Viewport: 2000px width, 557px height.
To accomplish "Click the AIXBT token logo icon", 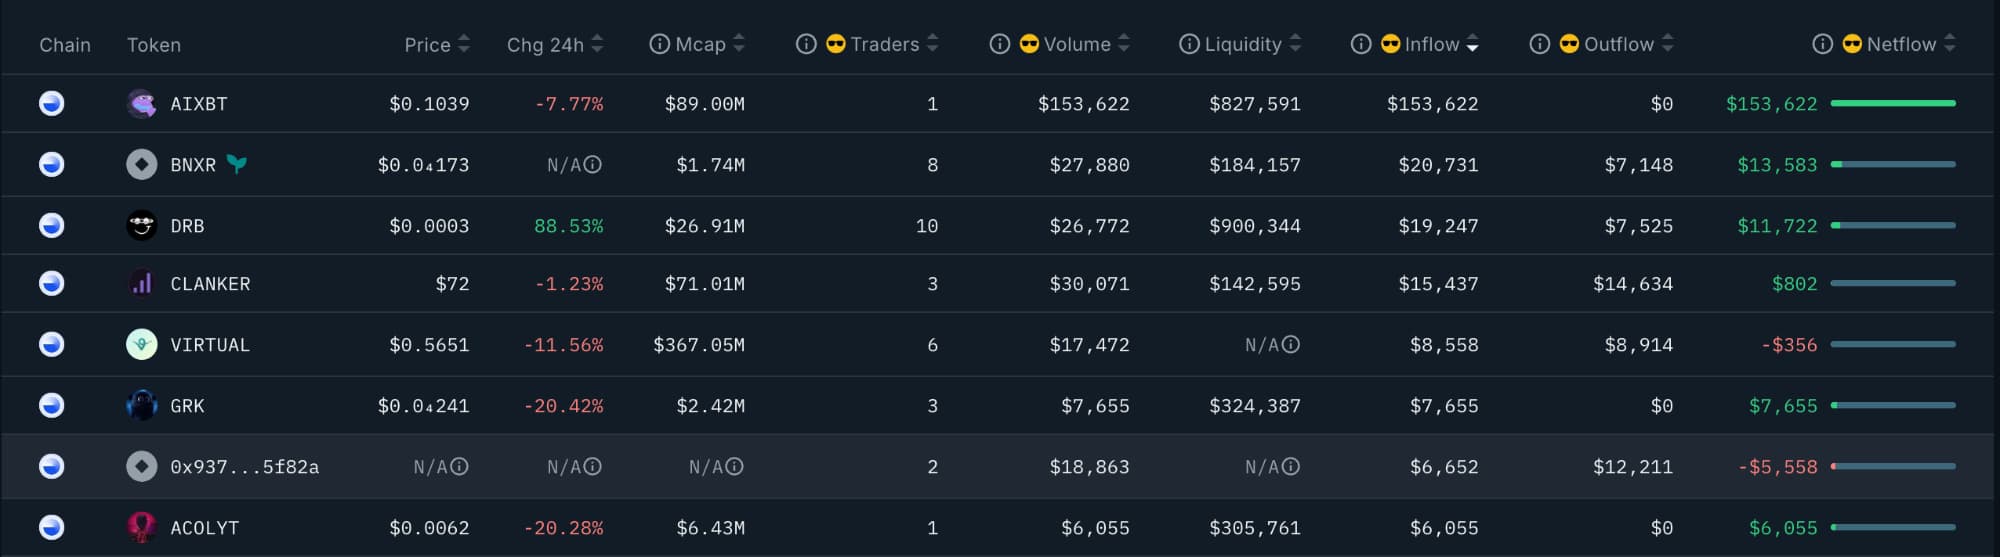I will (x=141, y=104).
